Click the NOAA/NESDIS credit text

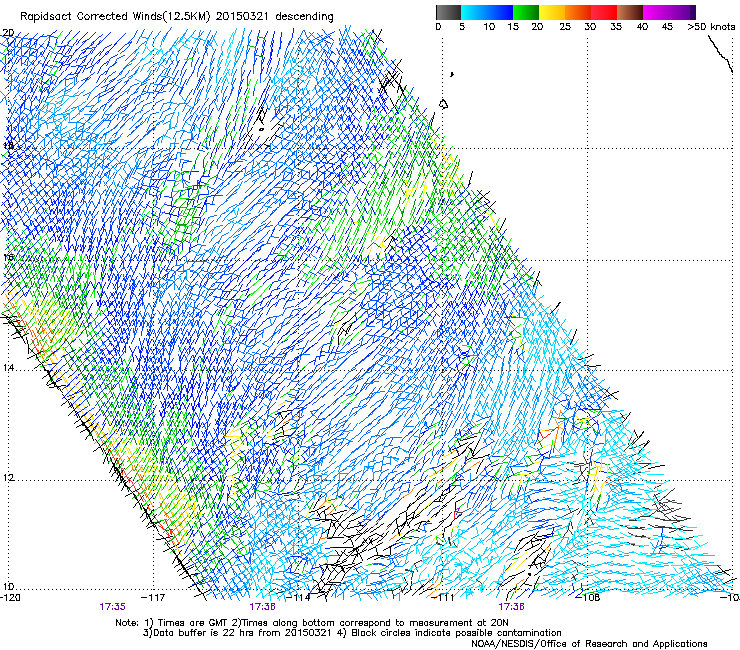589,644
